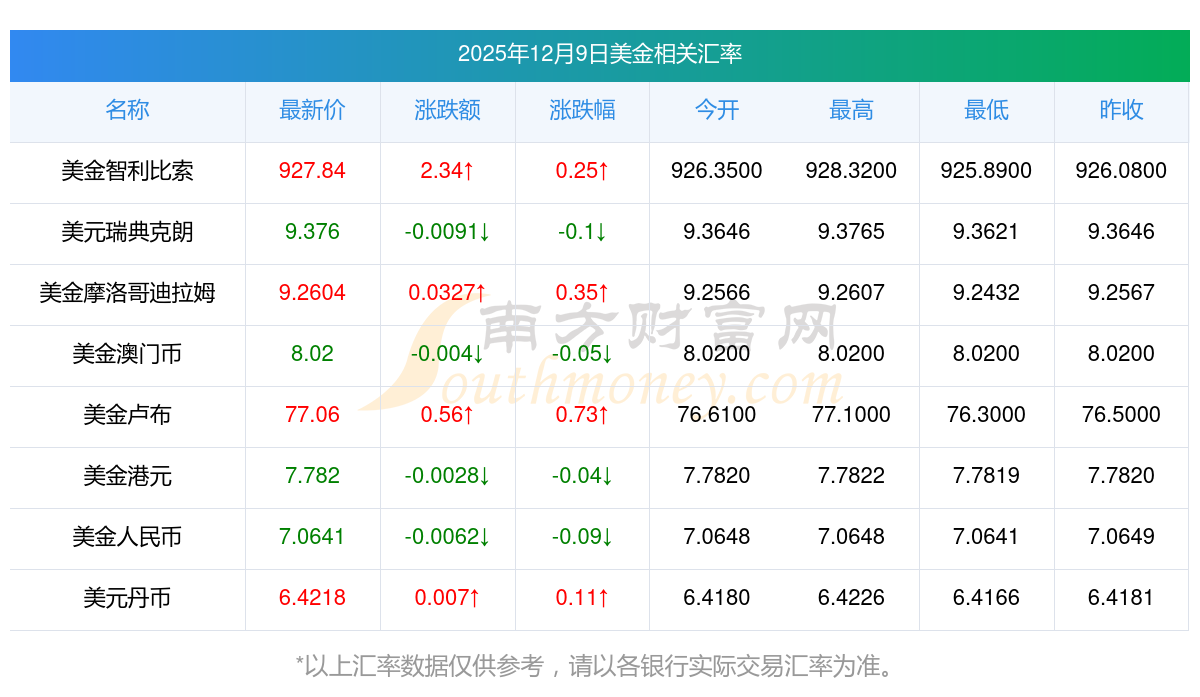The image size is (1200, 697).
Task: Click change amount -0.0091↓
Action: (447, 232)
